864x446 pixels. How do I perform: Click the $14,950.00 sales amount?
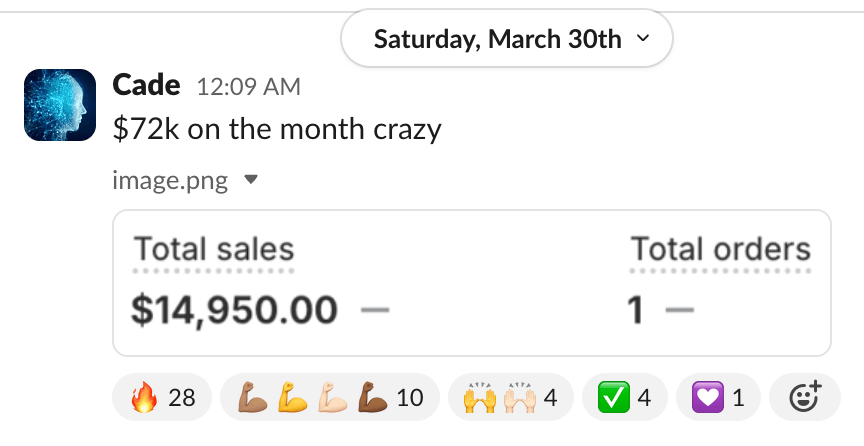coord(234,310)
